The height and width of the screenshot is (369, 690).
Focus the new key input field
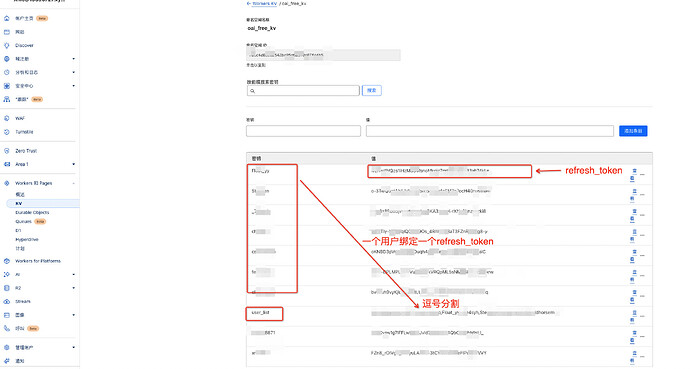303,131
